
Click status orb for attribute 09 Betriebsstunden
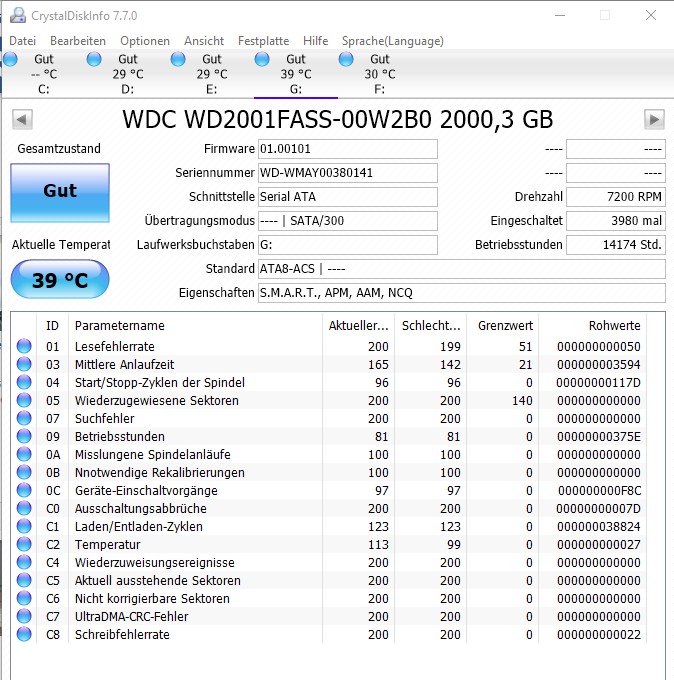pyautogui.click(x=24, y=436)
